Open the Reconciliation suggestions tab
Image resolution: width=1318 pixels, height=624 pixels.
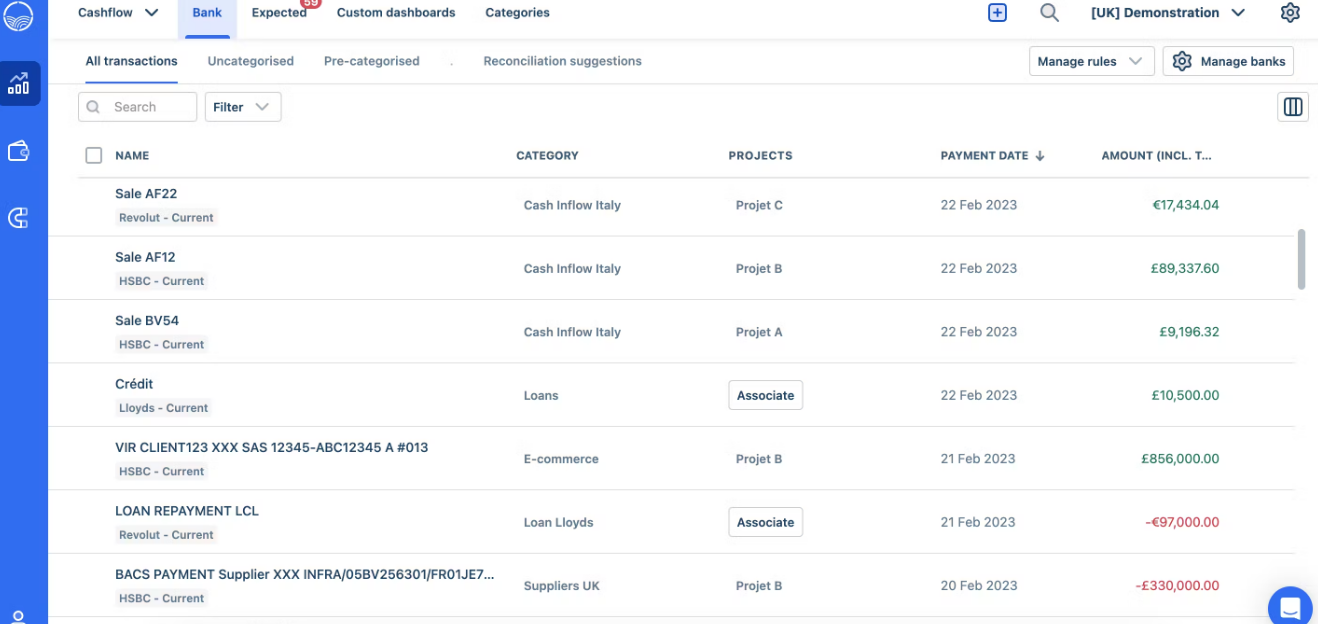pyautogui.click(x=562, y=61)
